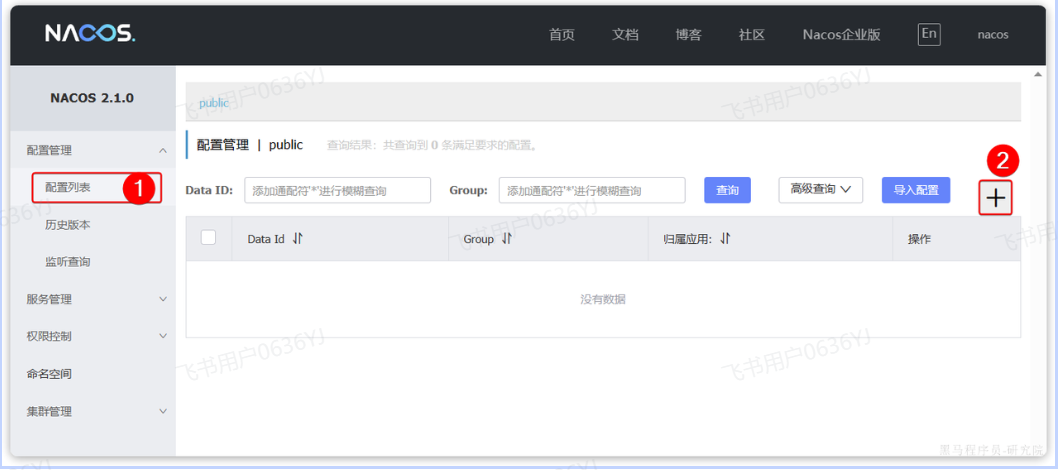1058x470 pixels.
Task: Open Nacos企业版 in top navigation
Action: [841, 35]
